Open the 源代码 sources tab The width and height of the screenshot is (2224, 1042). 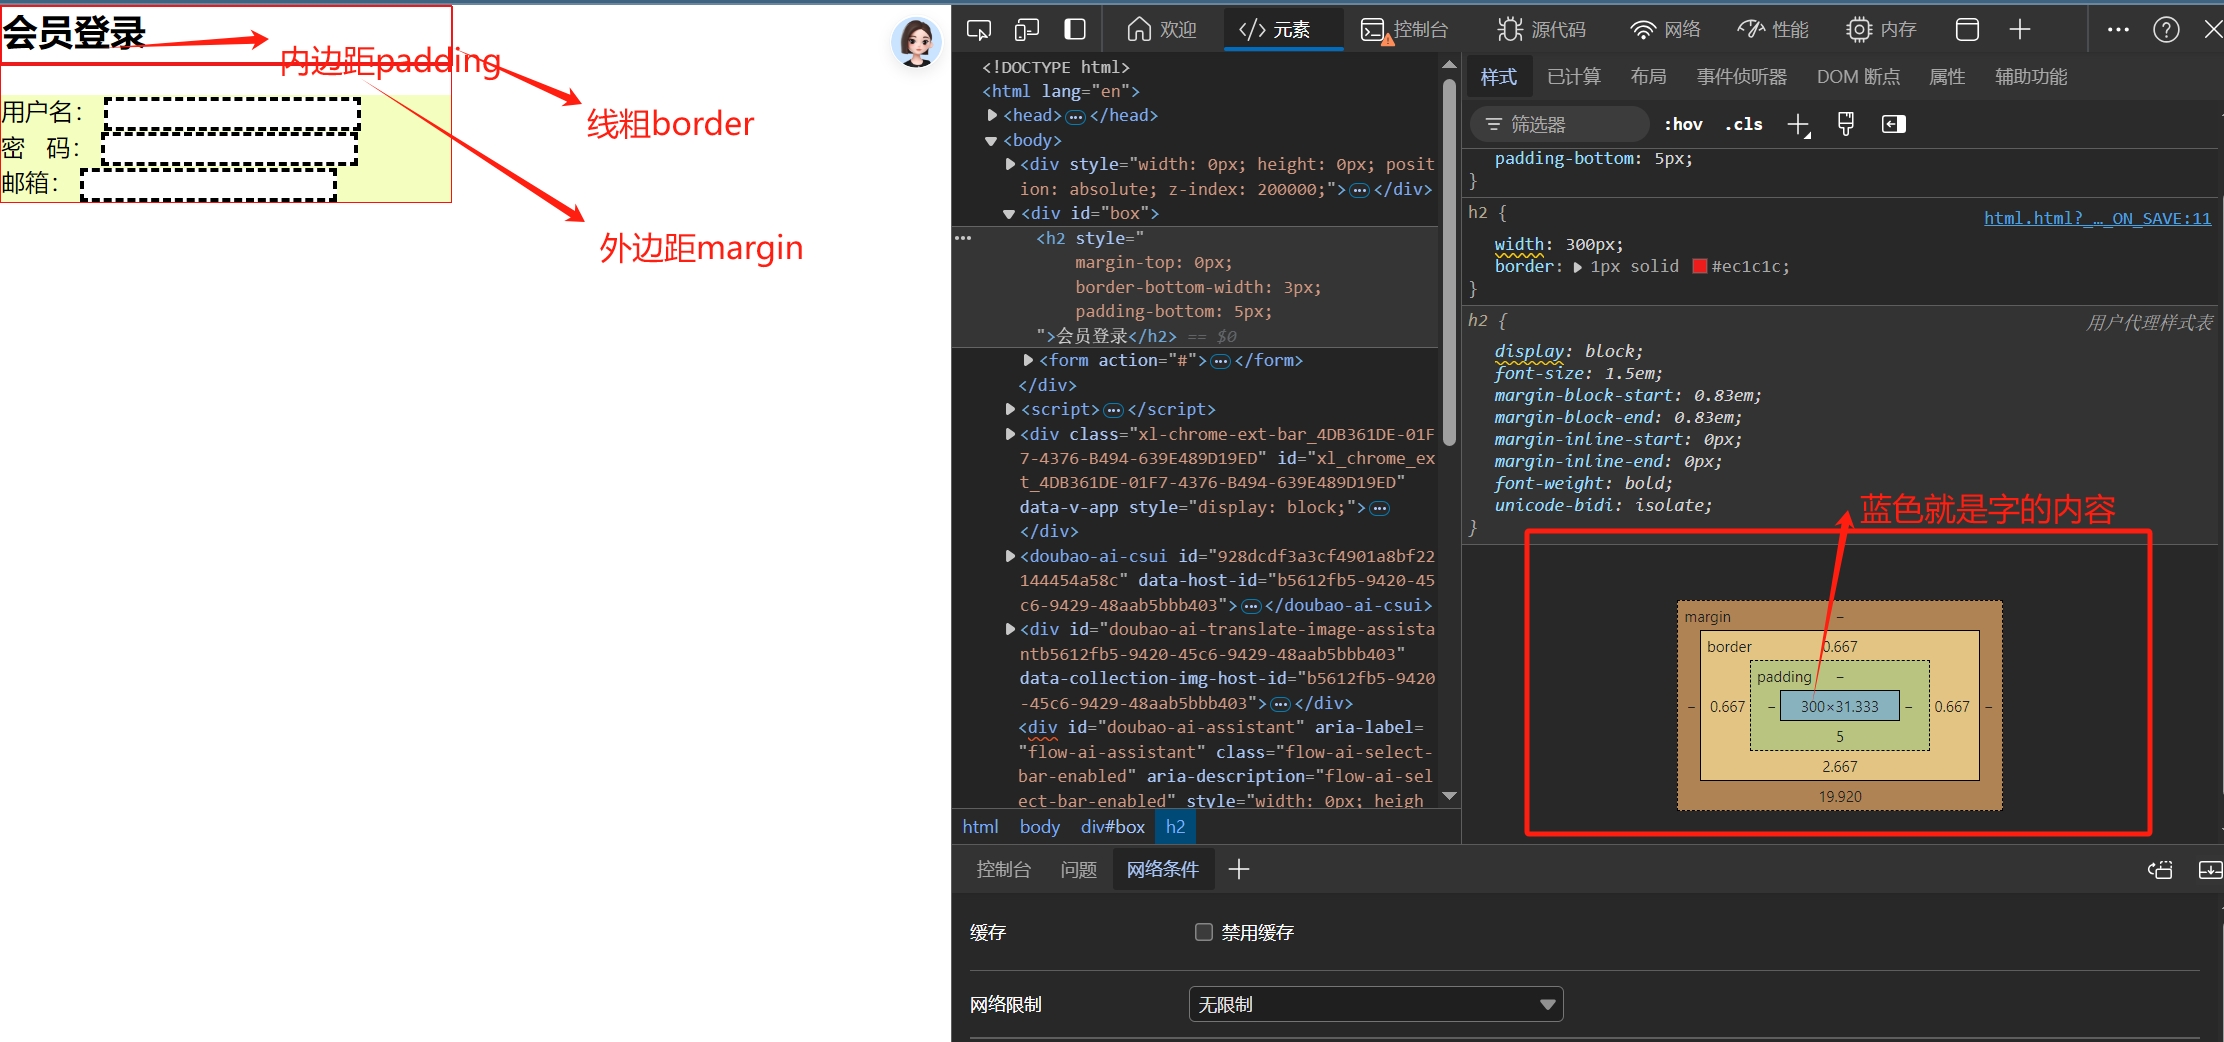[1541, 30]
